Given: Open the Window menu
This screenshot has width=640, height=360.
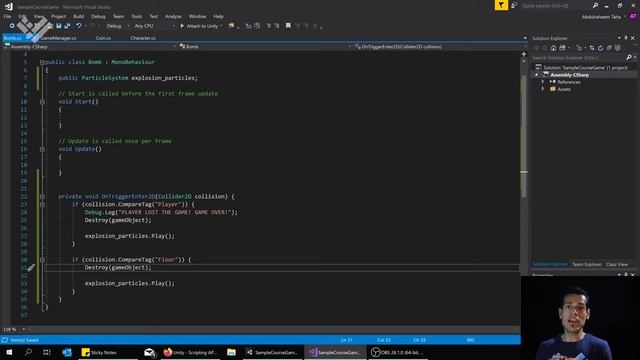Looking at the screenshot, I should coord(197,16).
